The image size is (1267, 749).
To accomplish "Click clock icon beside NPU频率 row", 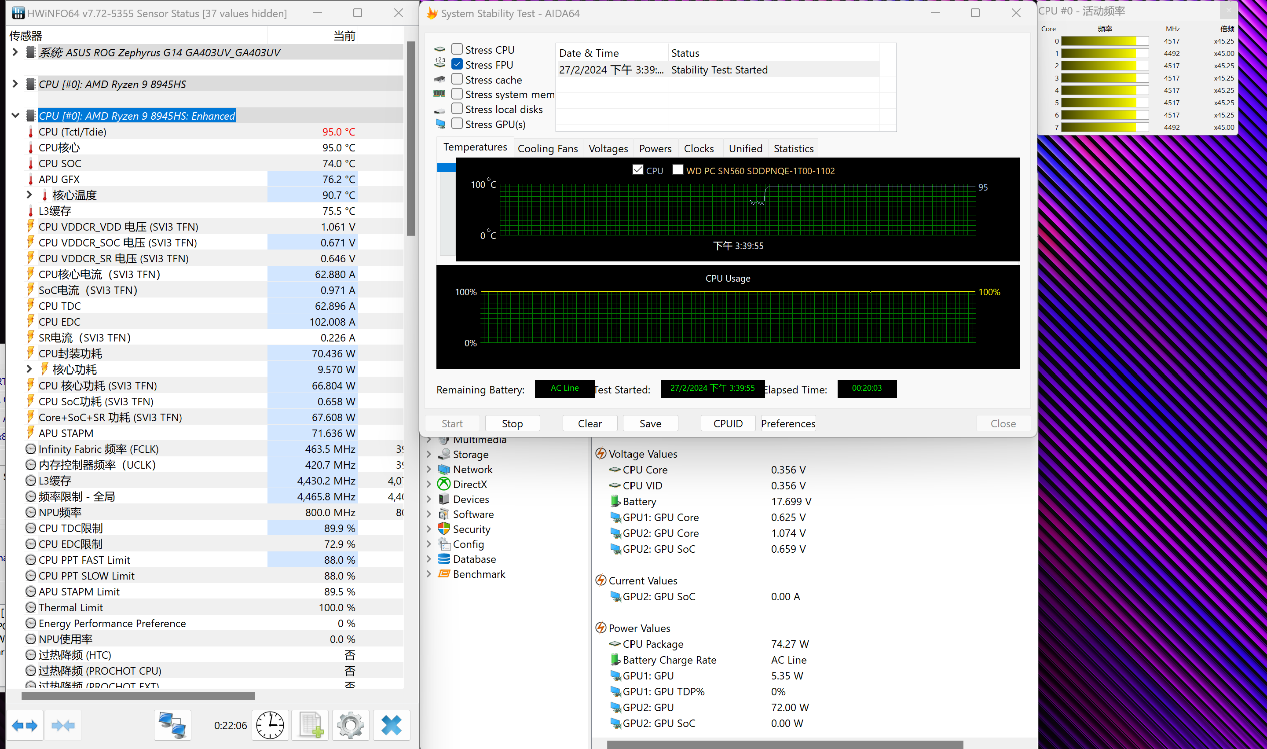I will (x=30, y=512).
